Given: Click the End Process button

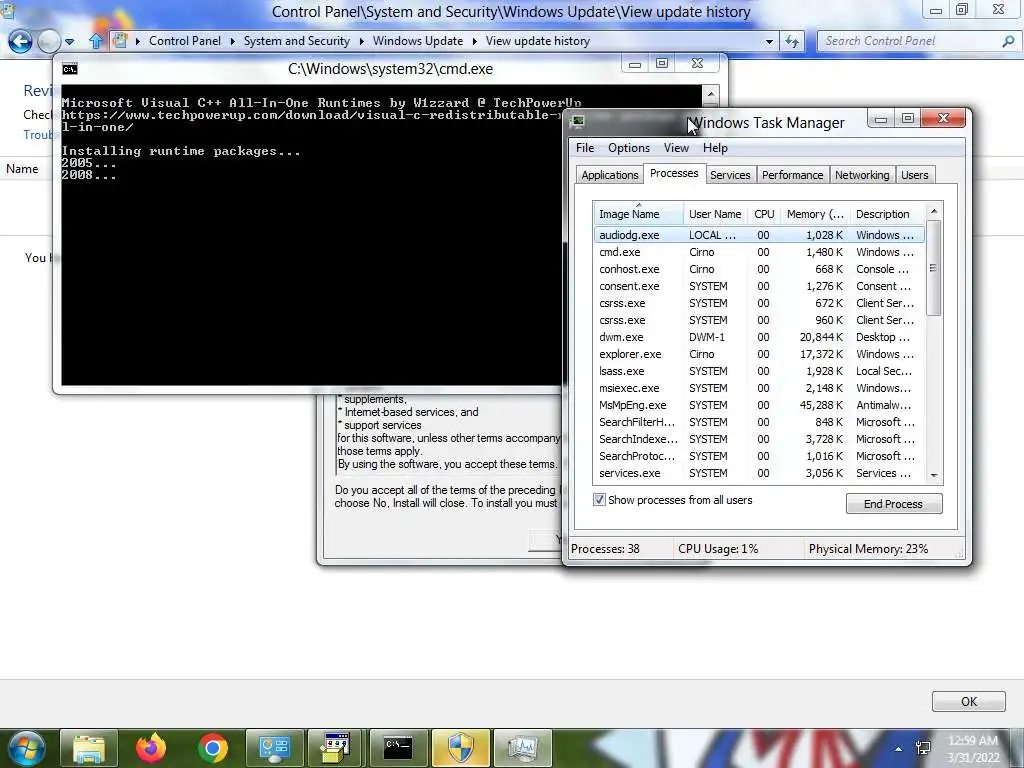Looking at the screenshot, I should pyautogui.click(x=893, y=504).
